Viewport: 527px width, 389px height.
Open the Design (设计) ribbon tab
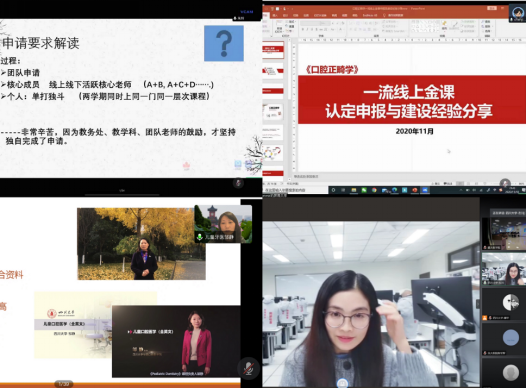click(285, 15)
